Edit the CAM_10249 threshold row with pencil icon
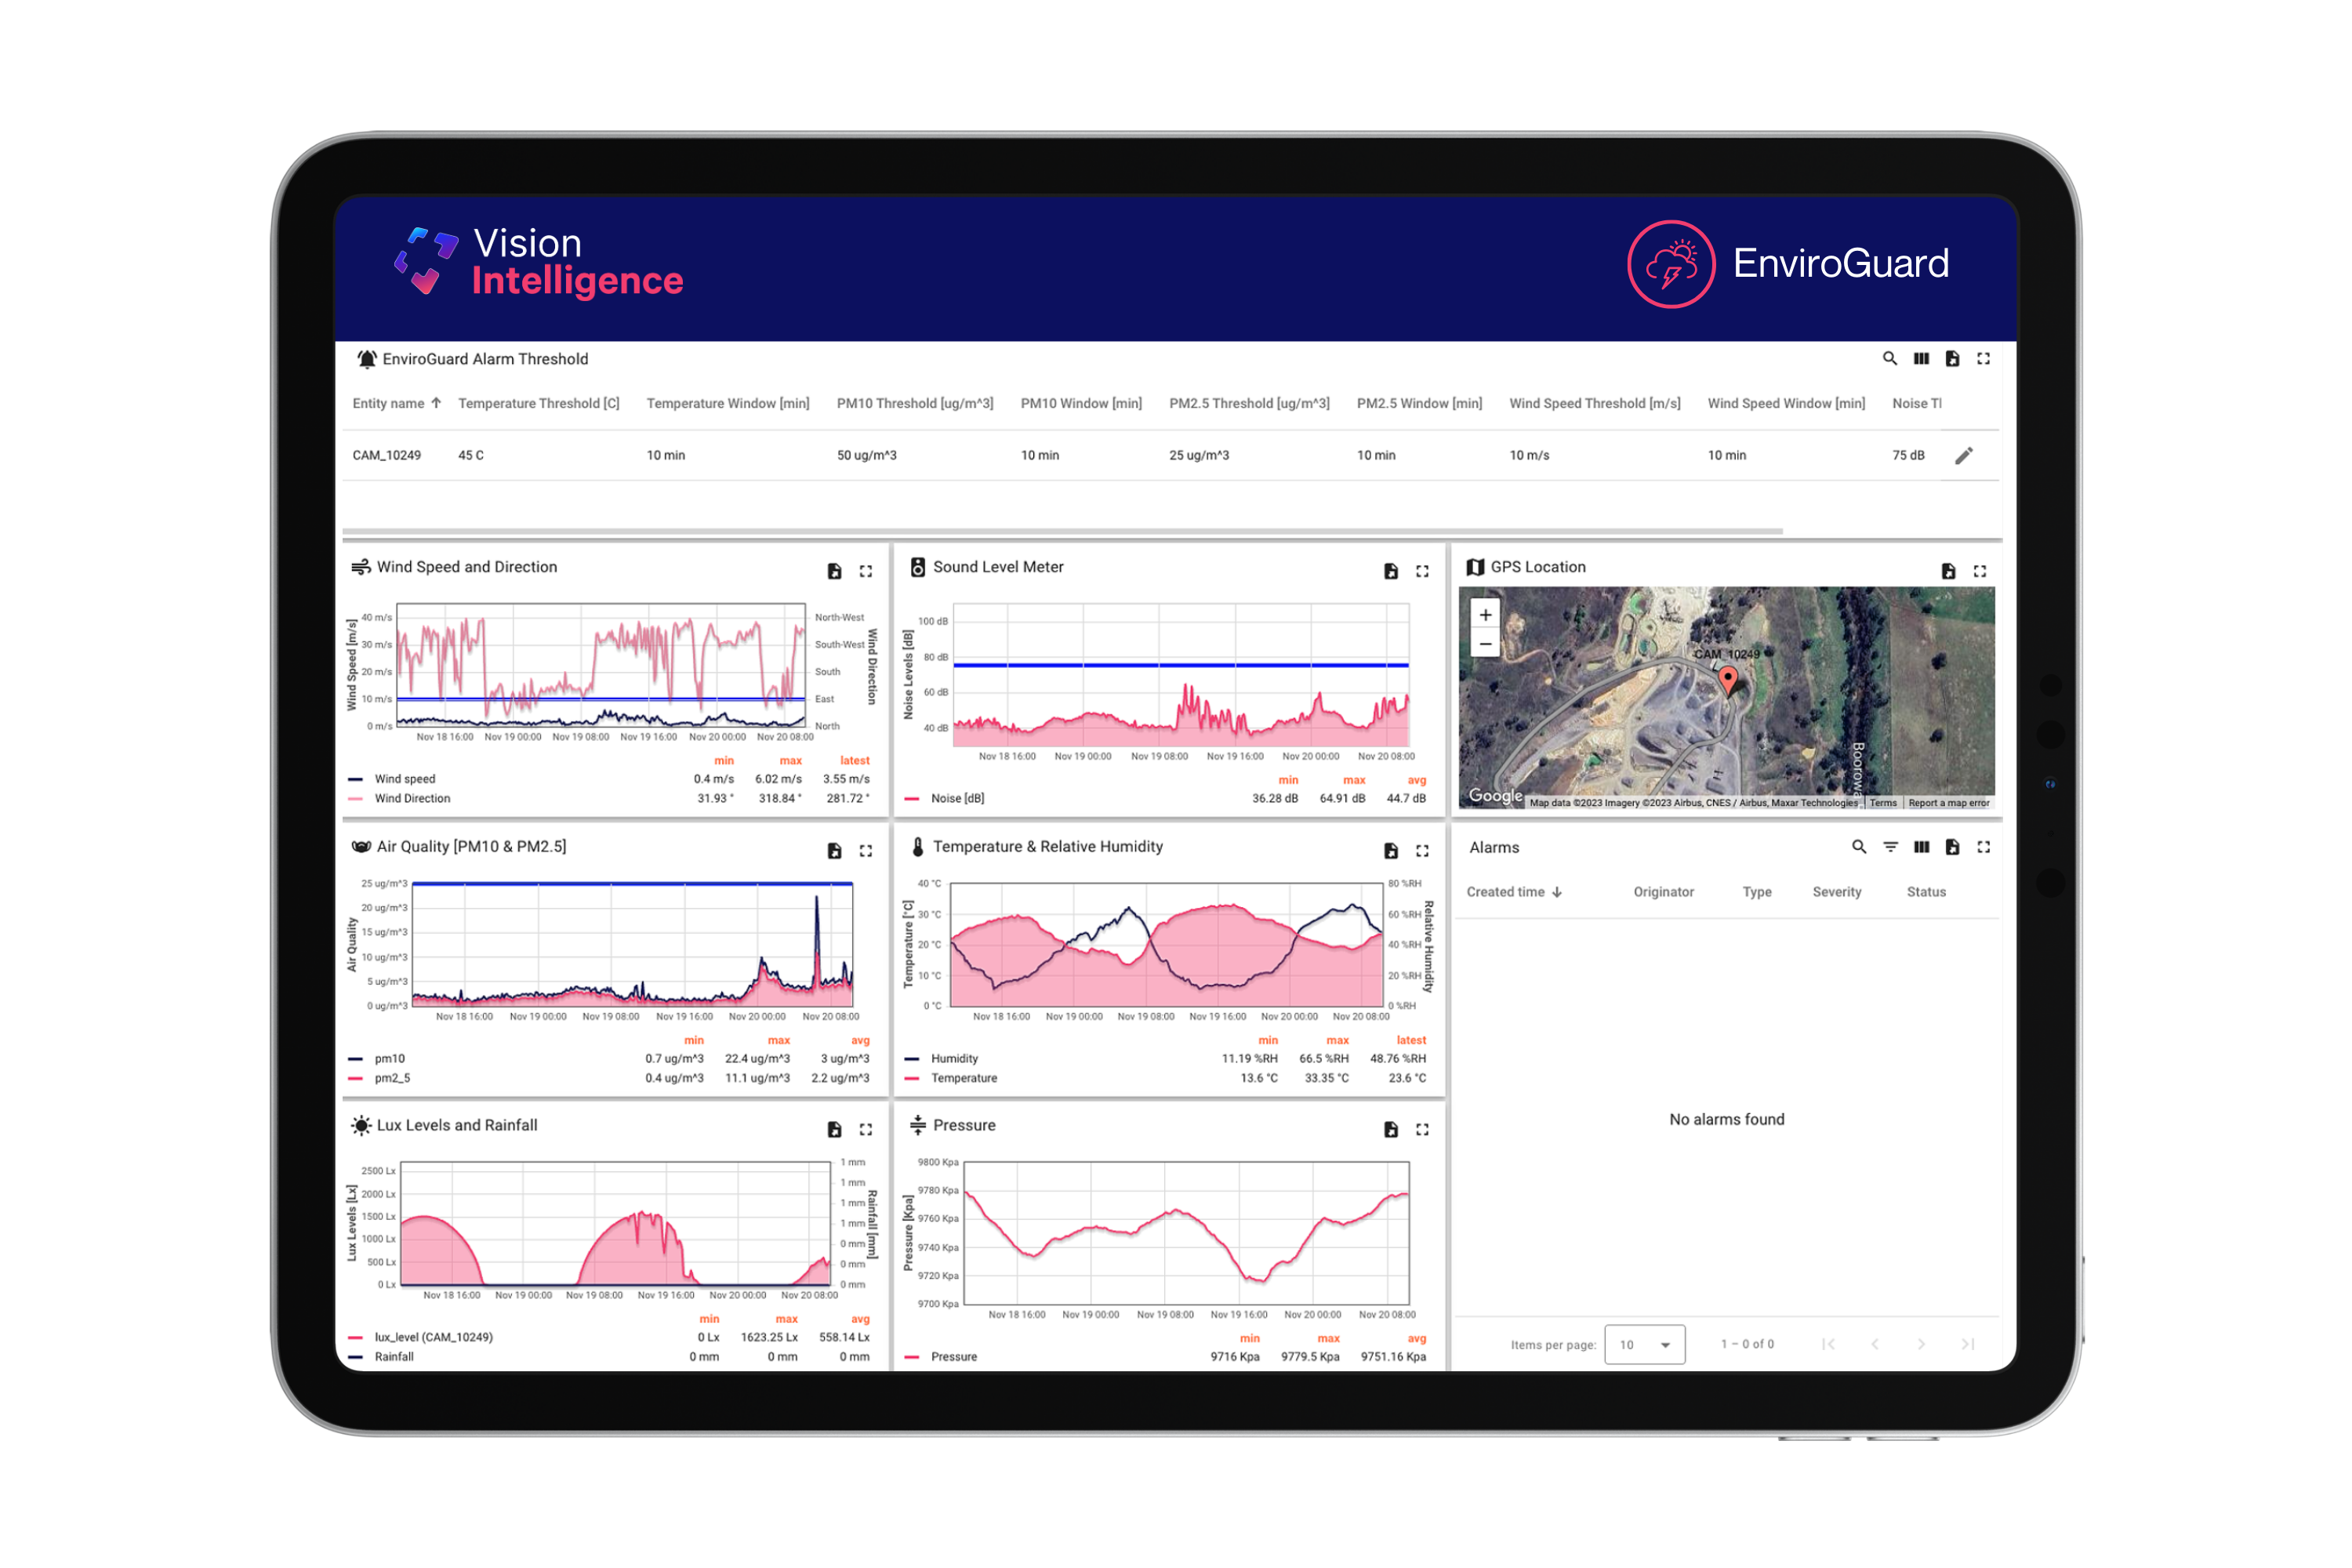 click(1963, 456)
